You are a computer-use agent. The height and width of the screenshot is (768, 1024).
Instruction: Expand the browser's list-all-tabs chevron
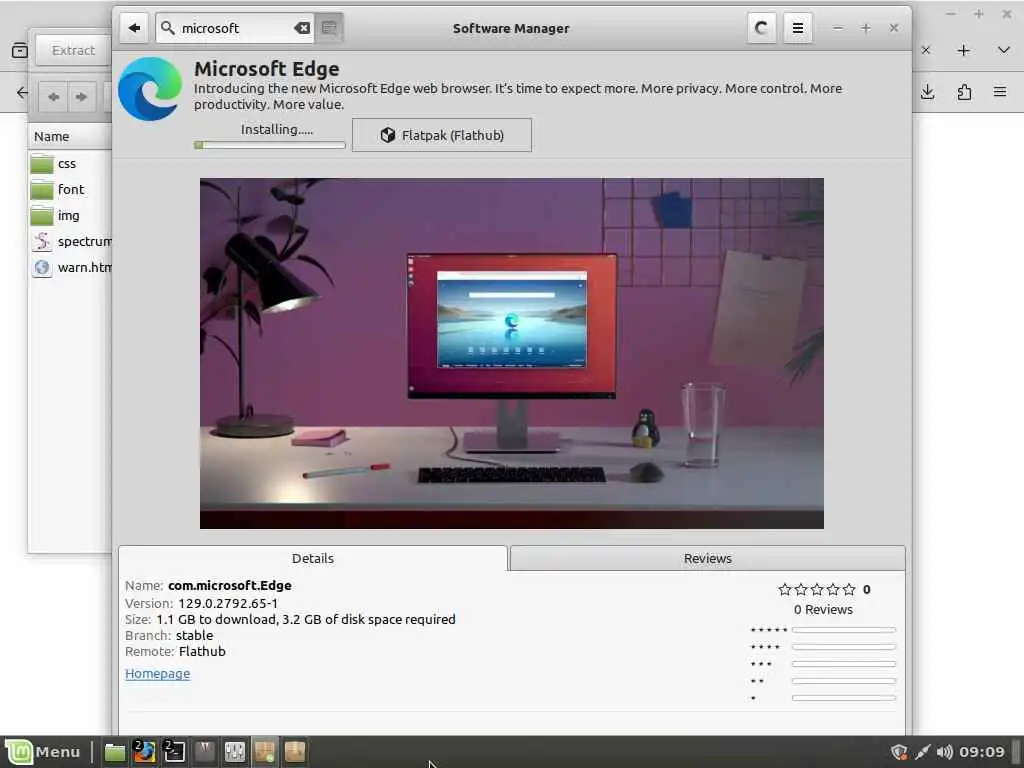(1004, 50)
